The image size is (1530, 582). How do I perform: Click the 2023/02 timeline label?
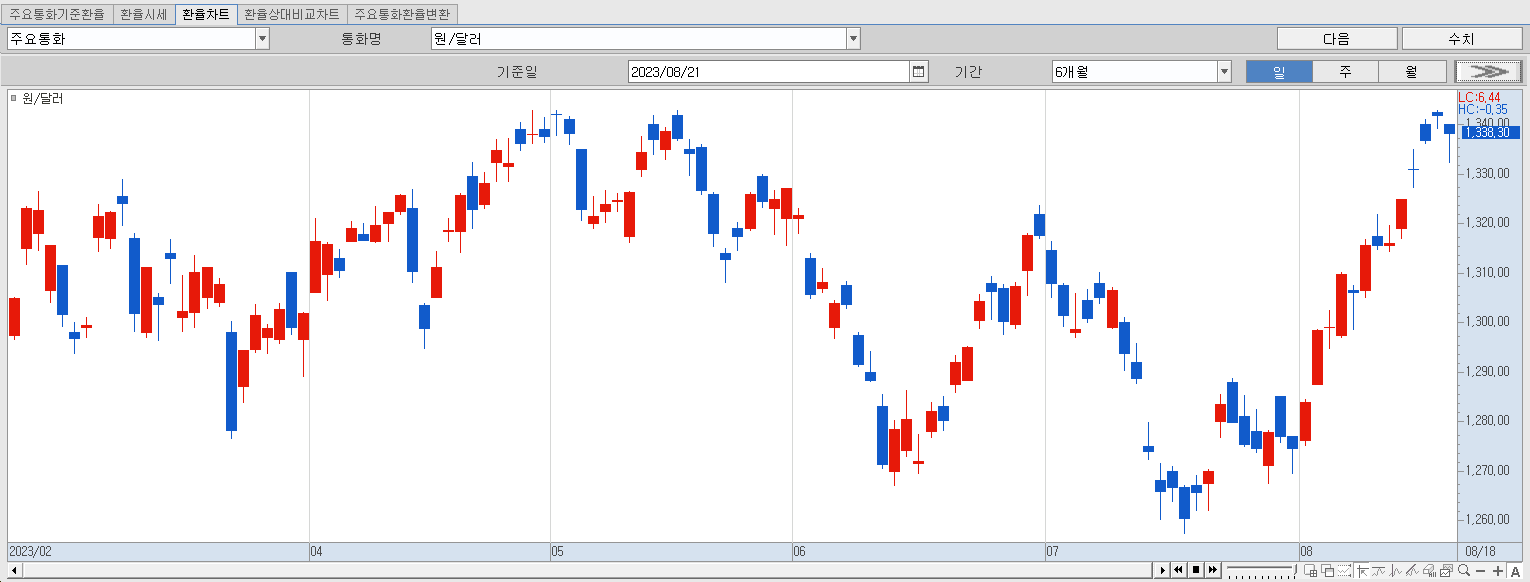(30, 551)
